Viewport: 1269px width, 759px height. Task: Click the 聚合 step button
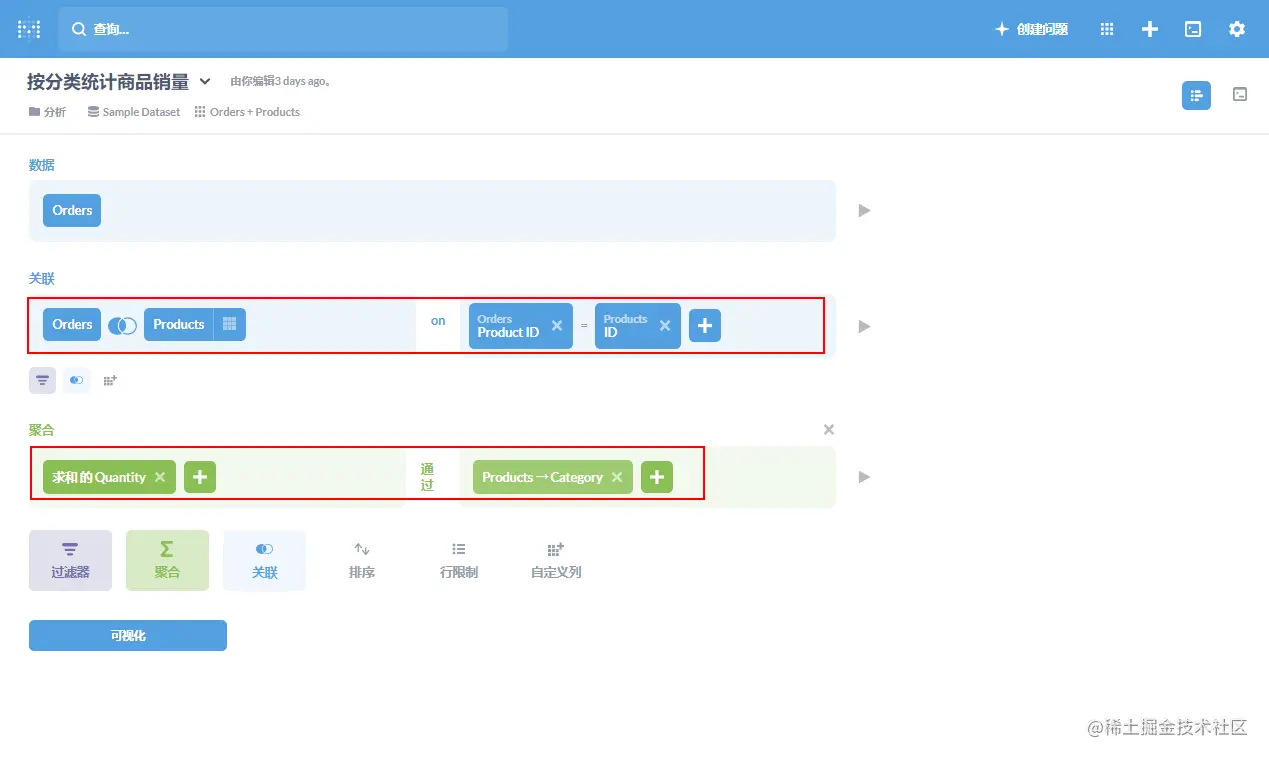tap(167, 560)
